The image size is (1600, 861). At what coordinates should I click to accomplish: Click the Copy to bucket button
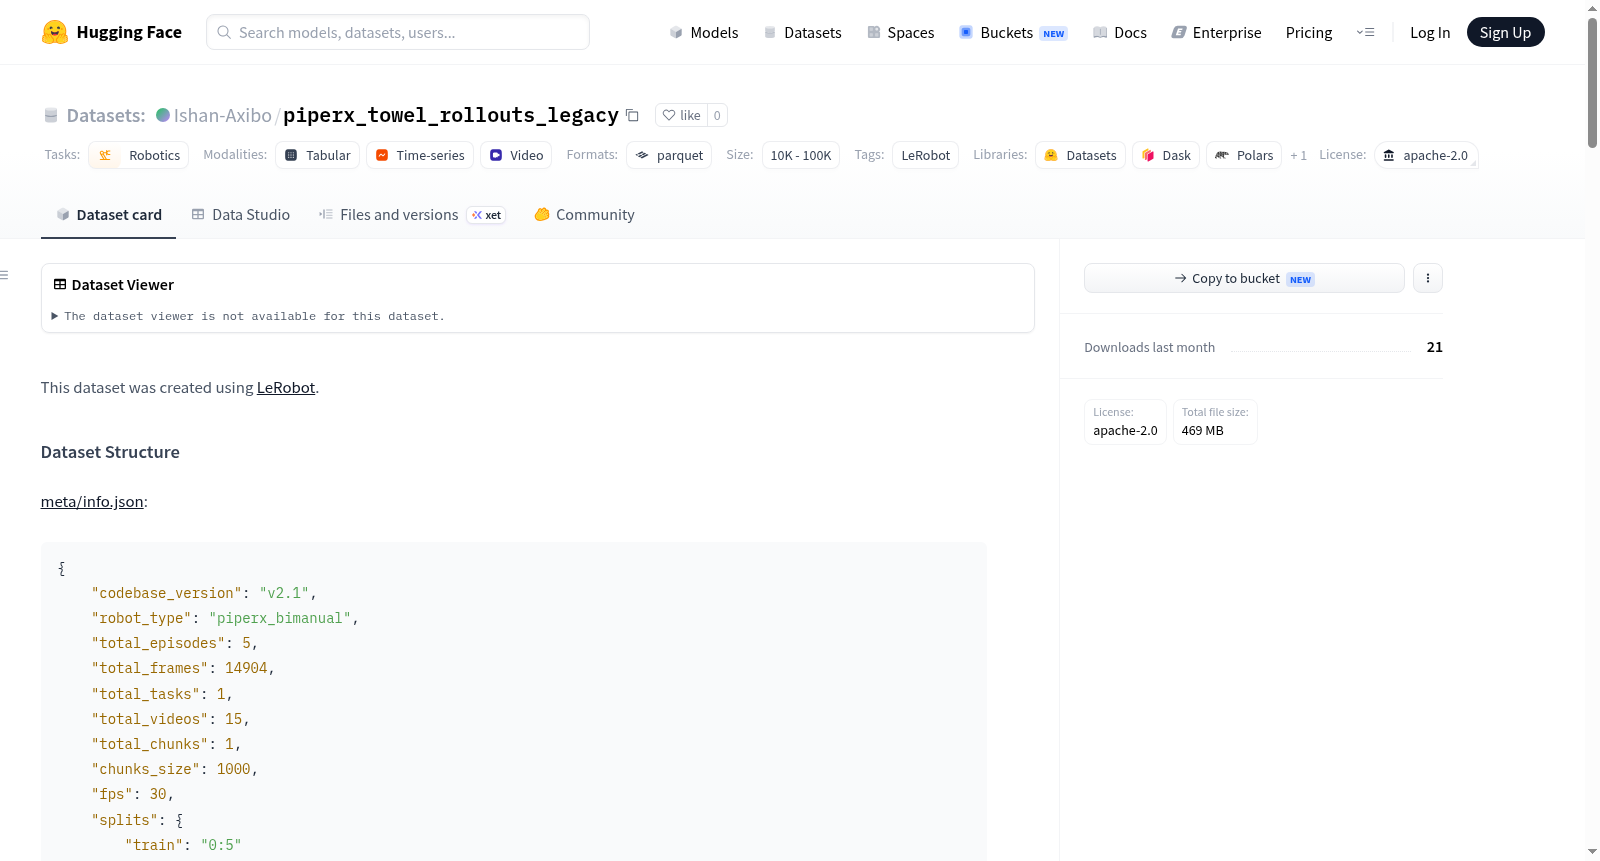[1244, 278]
